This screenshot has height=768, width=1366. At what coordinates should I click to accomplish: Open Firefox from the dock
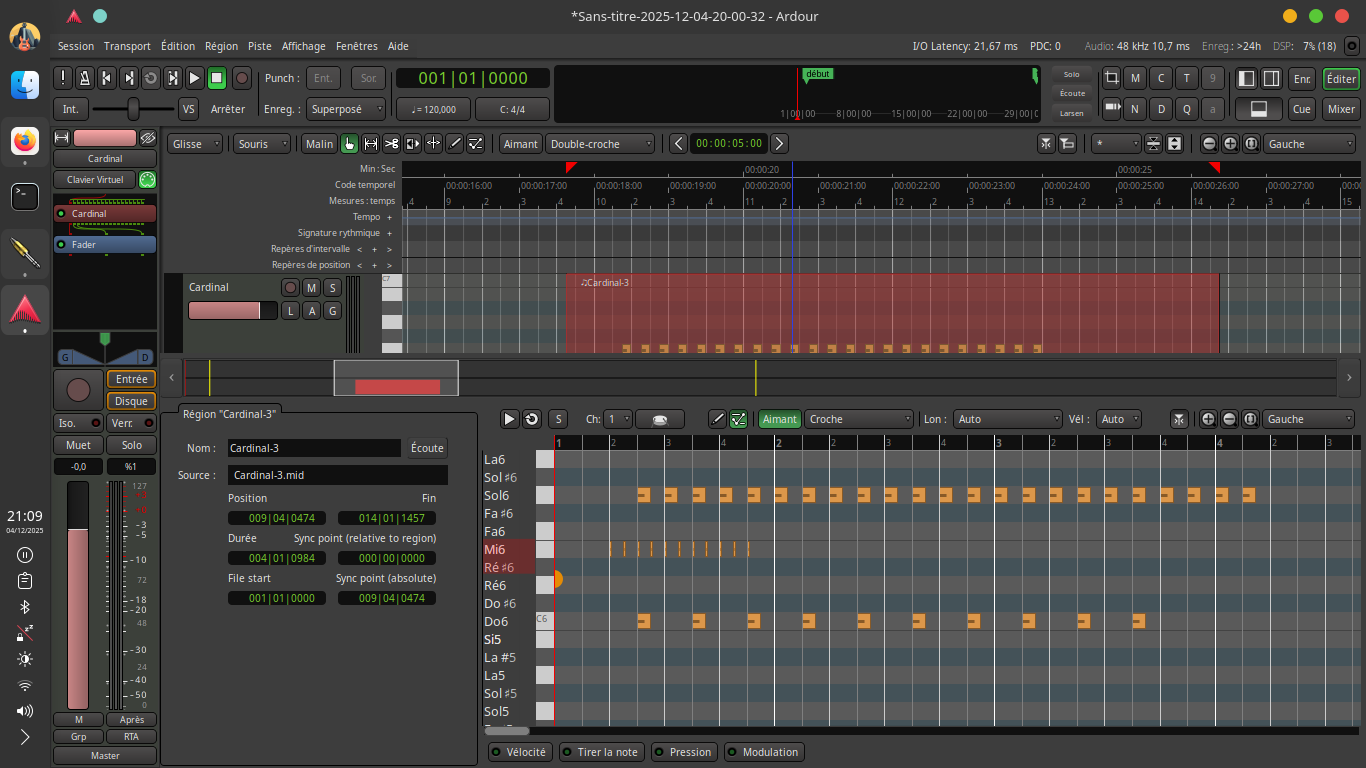coord(25,141)
